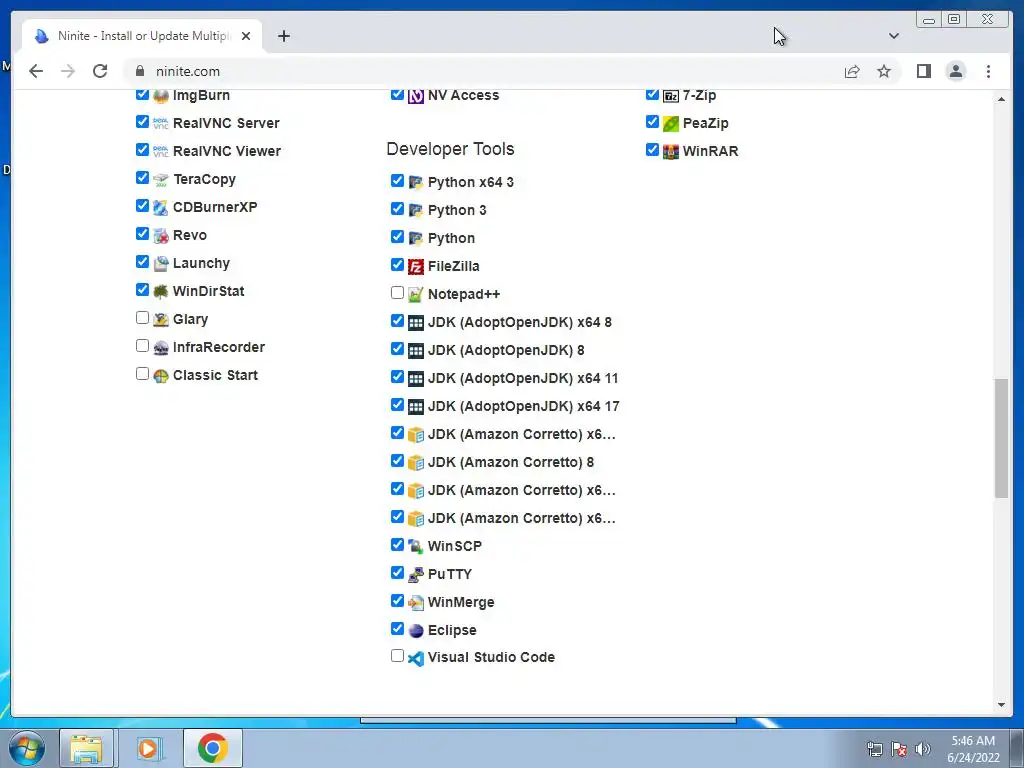Uncheck the RealVNC Viewer checkbox

coord(142,150)
